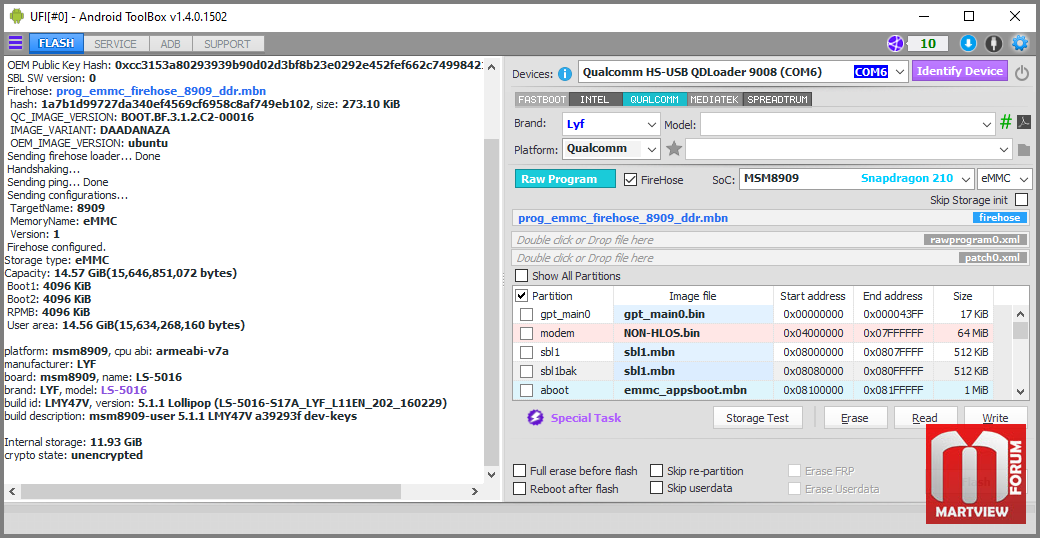Click the Write button

coord(995,418)
